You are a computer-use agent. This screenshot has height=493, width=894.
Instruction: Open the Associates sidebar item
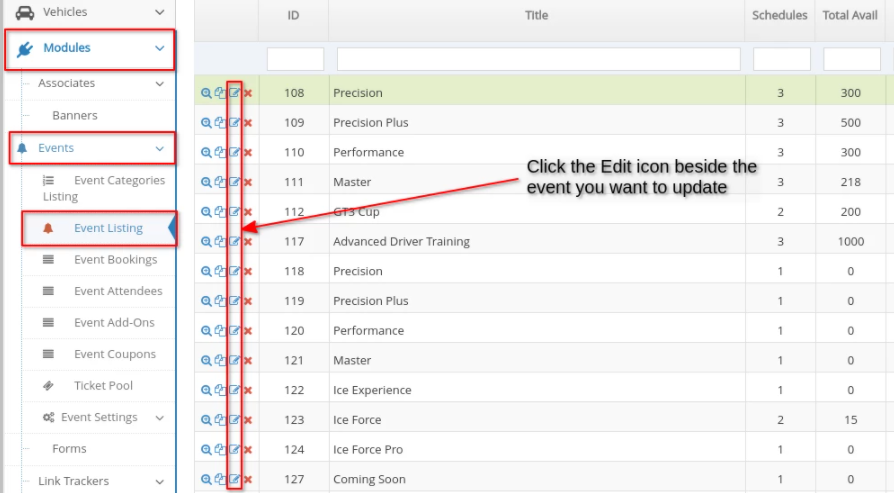(x=66, y=83)
